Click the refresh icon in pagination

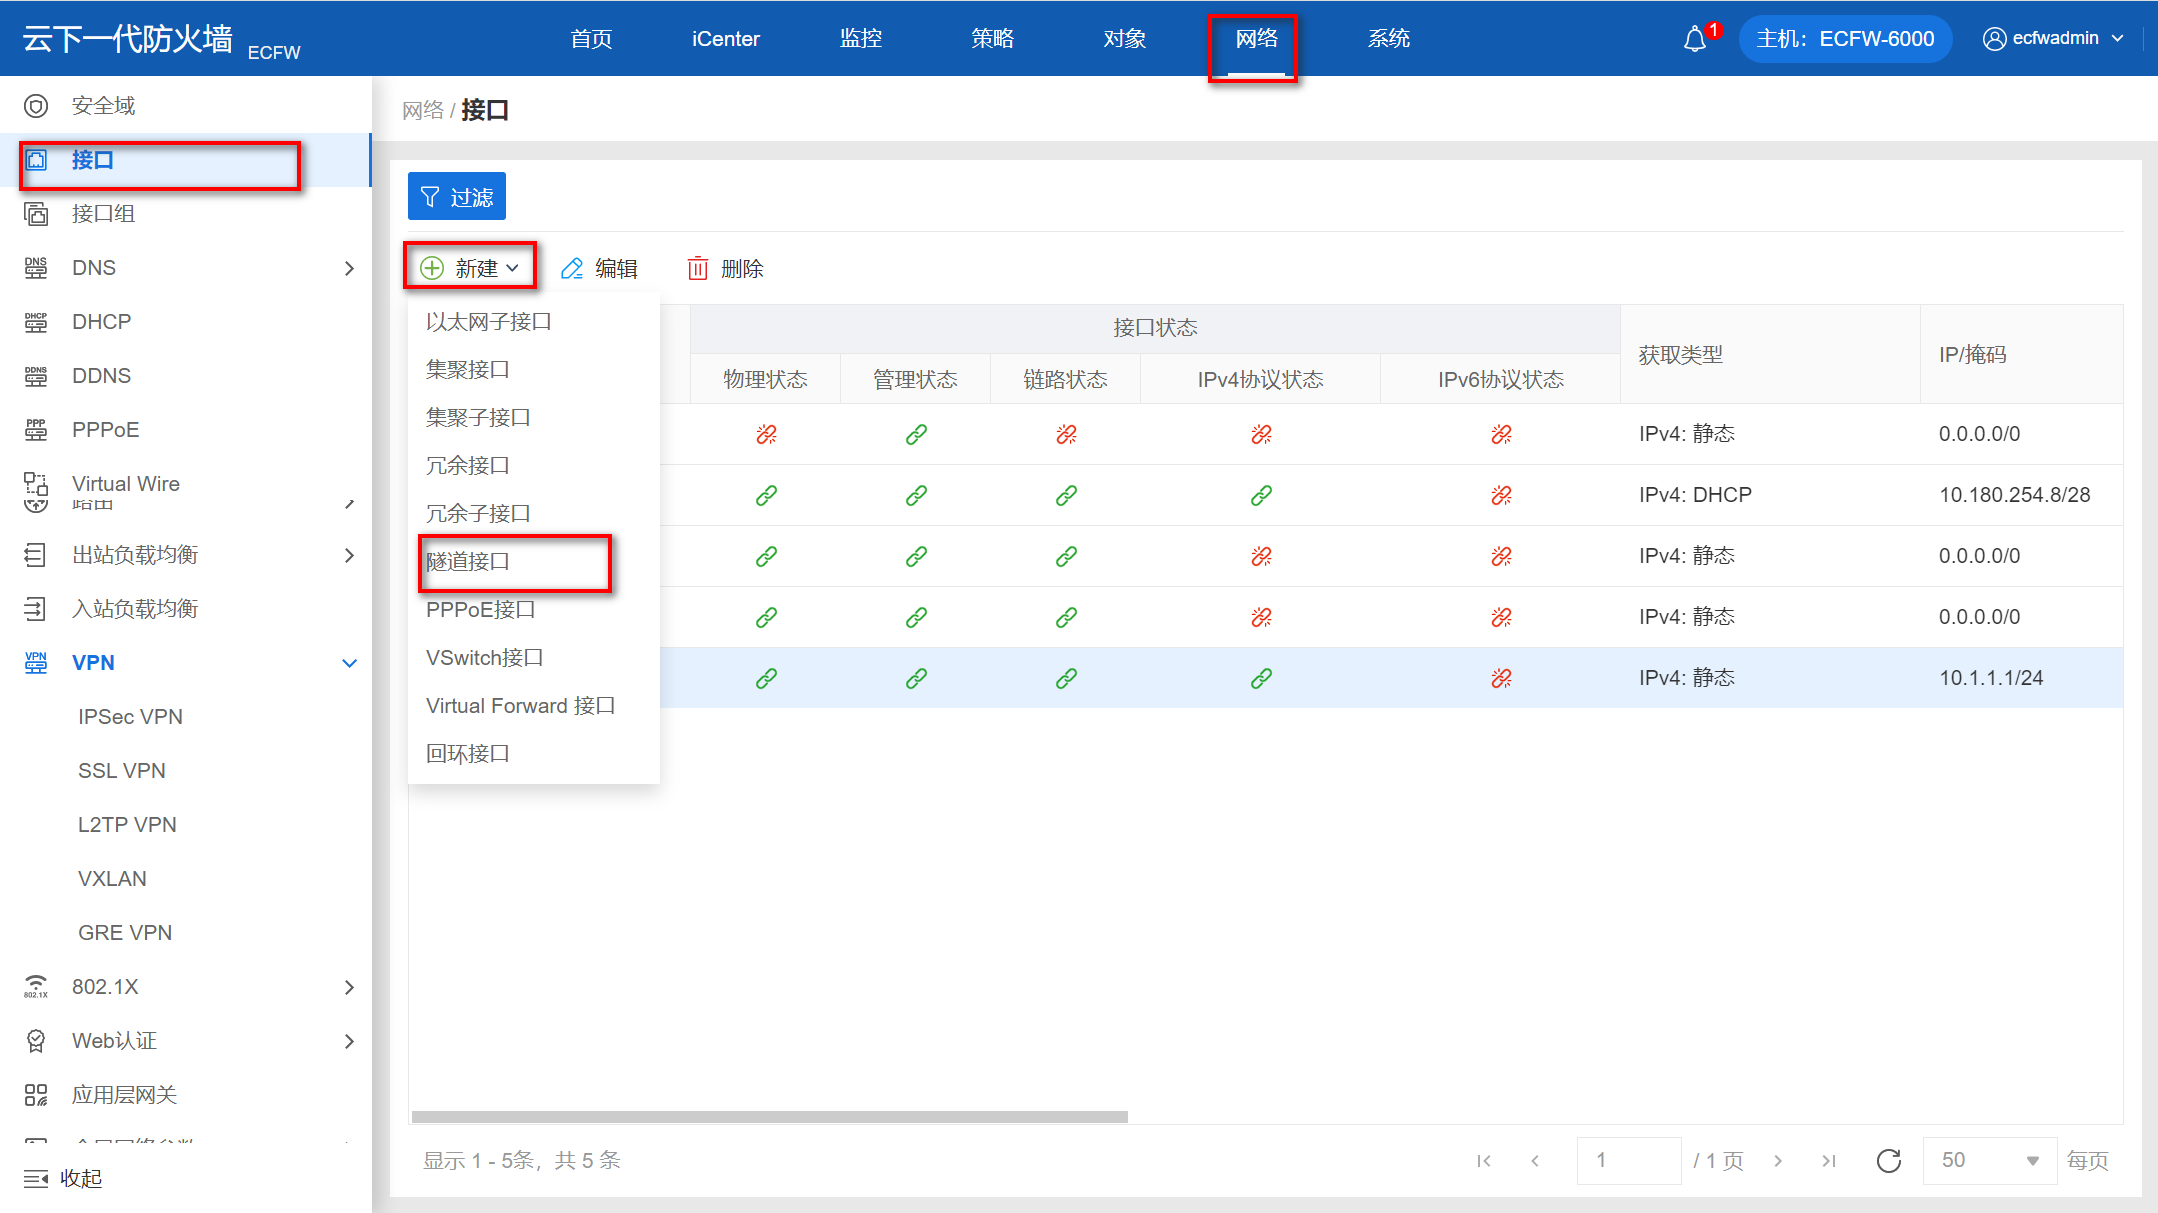click(1888, 1160)
